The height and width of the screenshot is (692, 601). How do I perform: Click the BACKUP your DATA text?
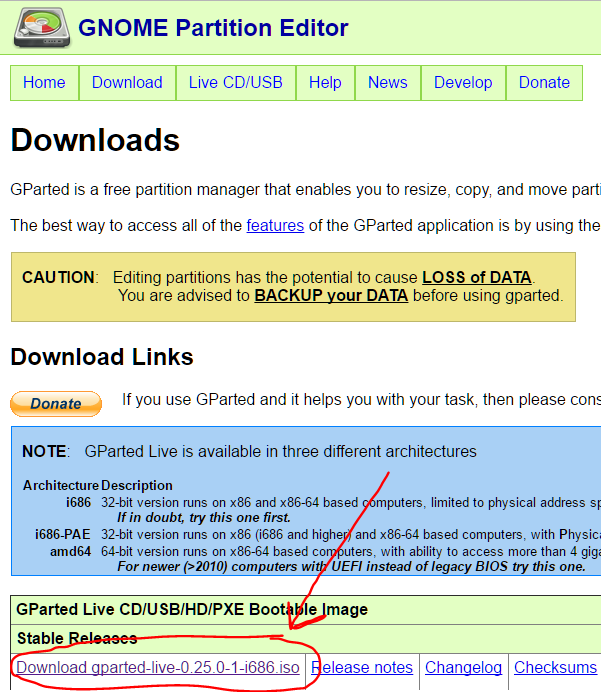(x=331, y=295)
